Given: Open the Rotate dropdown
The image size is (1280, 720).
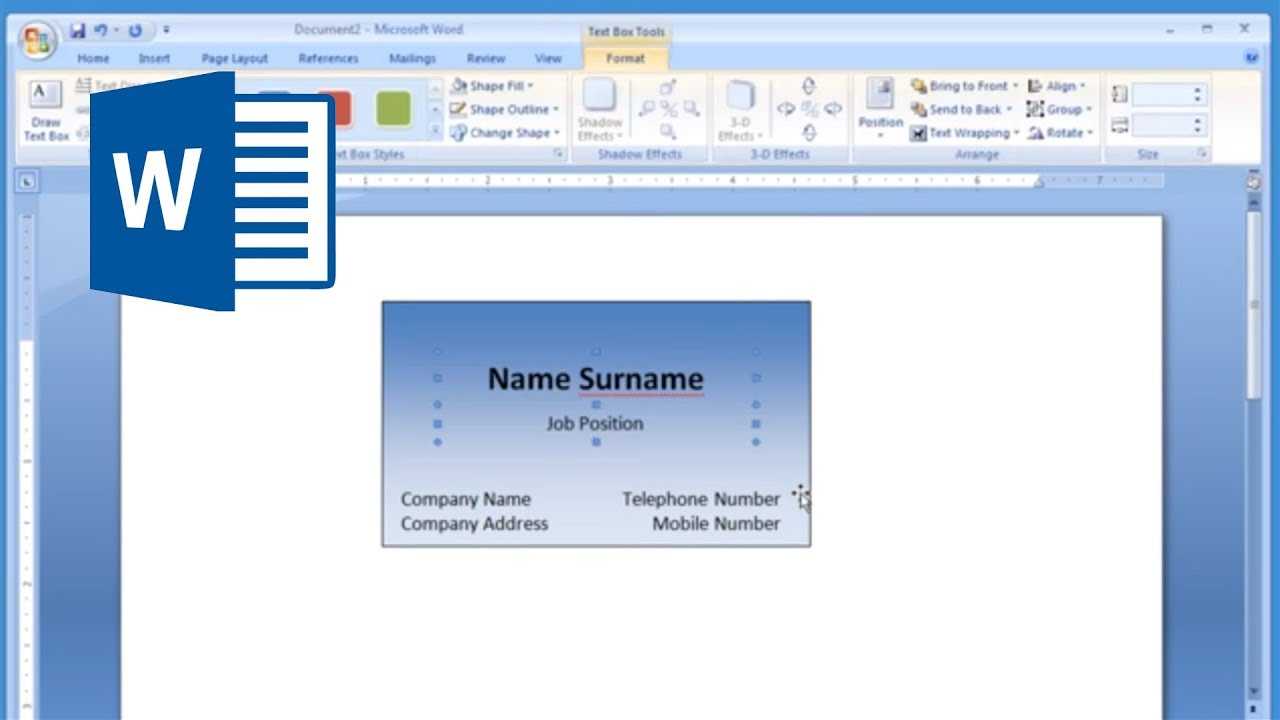Looking at the screenshot, I should pyautogui.click(x=1061, y=133).
